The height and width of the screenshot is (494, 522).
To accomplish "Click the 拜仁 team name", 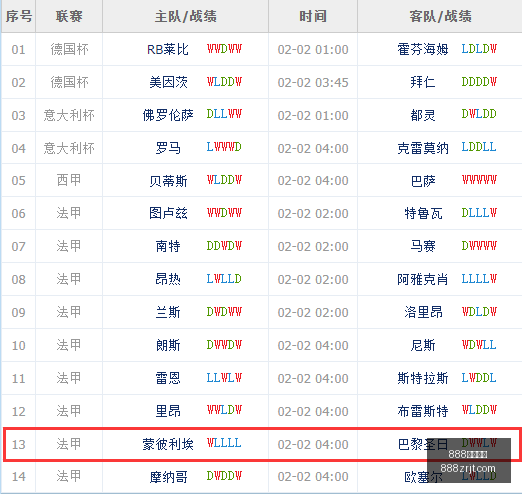I will pos(423,82).
